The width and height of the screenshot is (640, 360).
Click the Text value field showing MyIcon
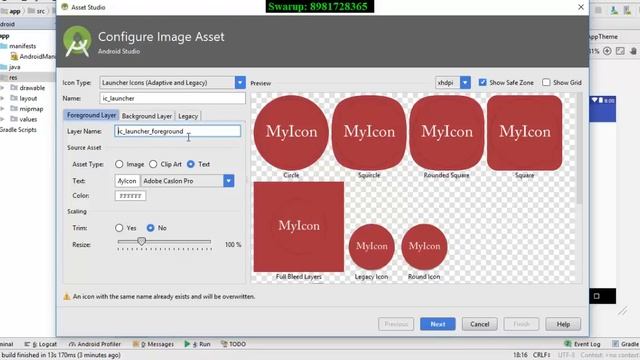127,181
